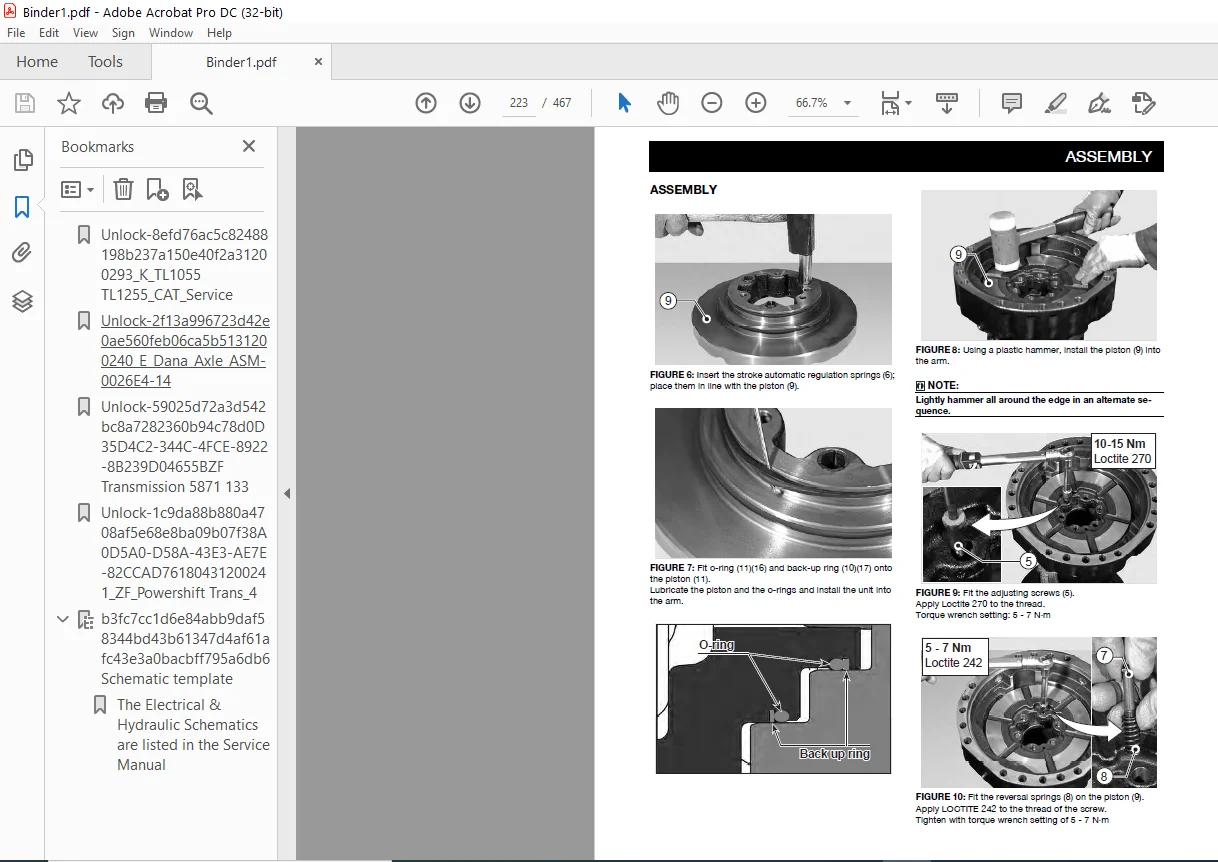Close the Binder1.pdf tab
Viewport: 1218px width, 862px height.
coord(318,62)
